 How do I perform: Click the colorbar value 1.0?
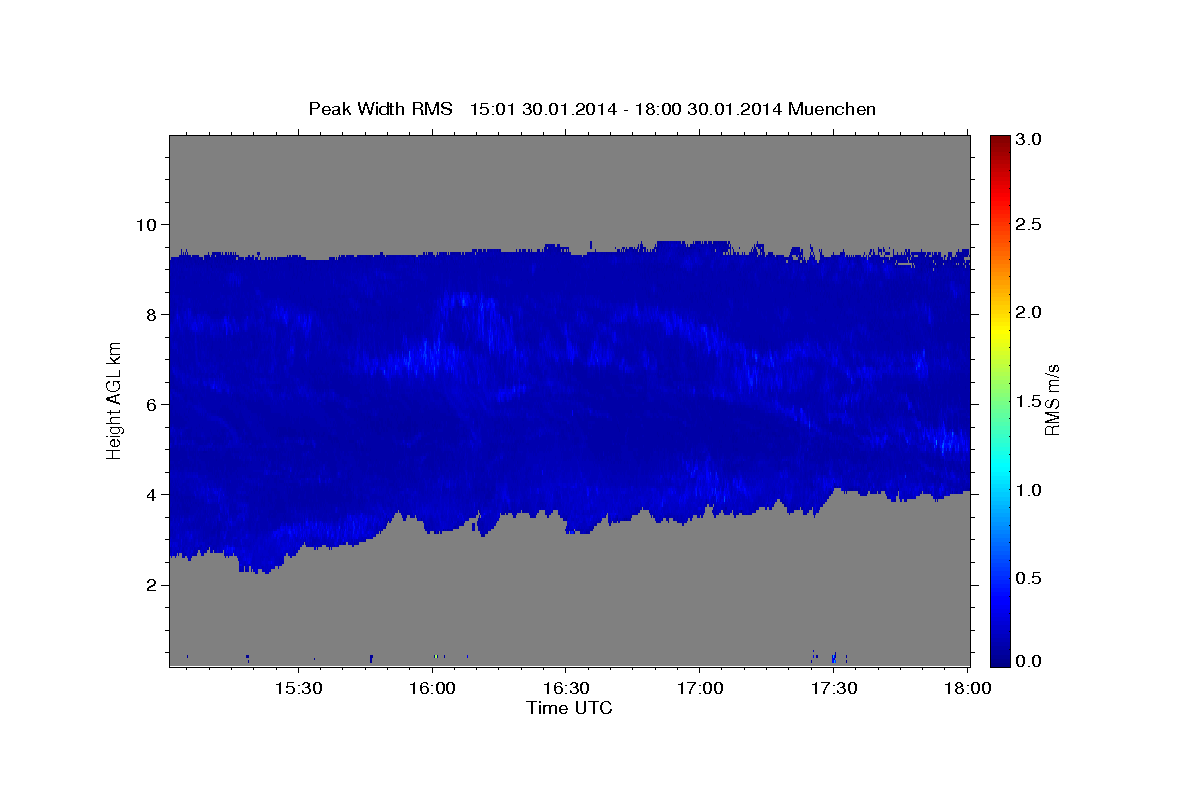1029,490
